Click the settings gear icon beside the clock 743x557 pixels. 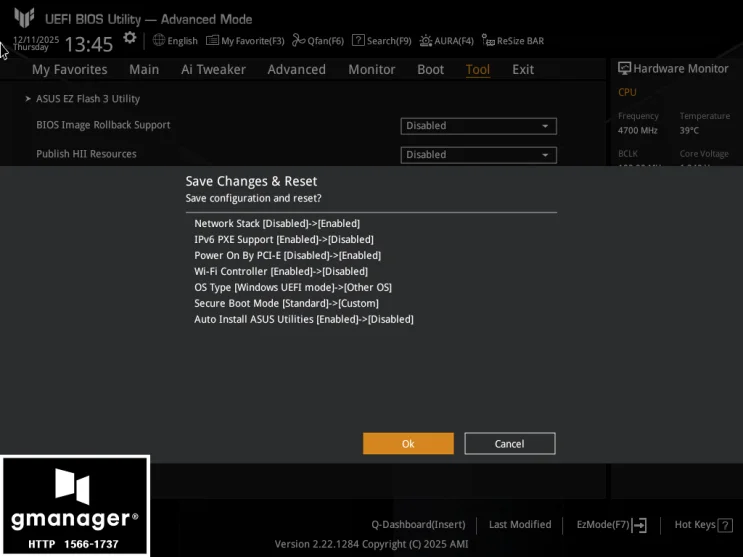[x=129, y=38]
